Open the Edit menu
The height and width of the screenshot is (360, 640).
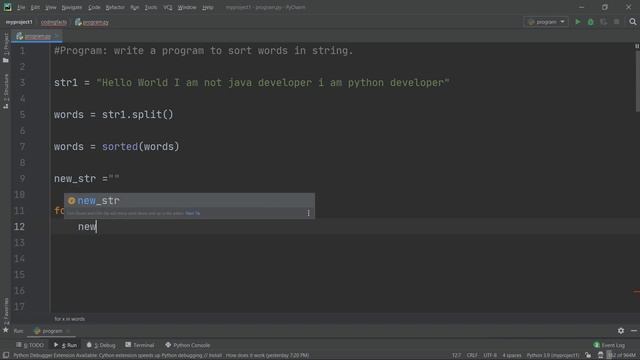click(36, 7)
